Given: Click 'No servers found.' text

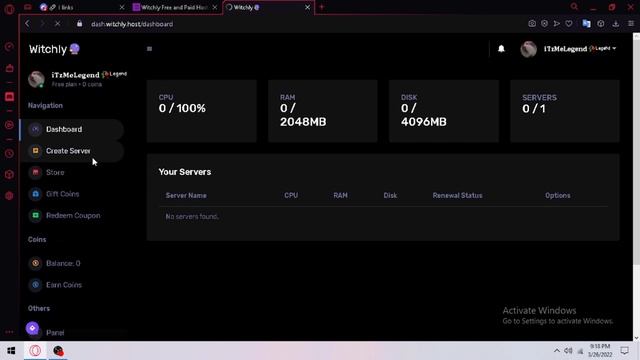Looking at the screenshot, I should pyautogui.click(x=192, y=217).
